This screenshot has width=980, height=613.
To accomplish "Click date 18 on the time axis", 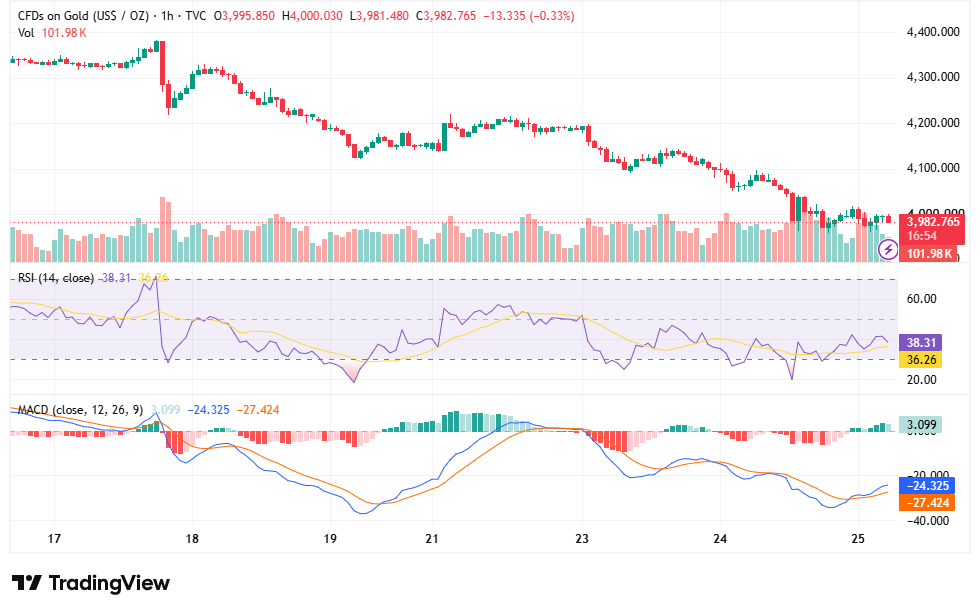I will (192, 539).
